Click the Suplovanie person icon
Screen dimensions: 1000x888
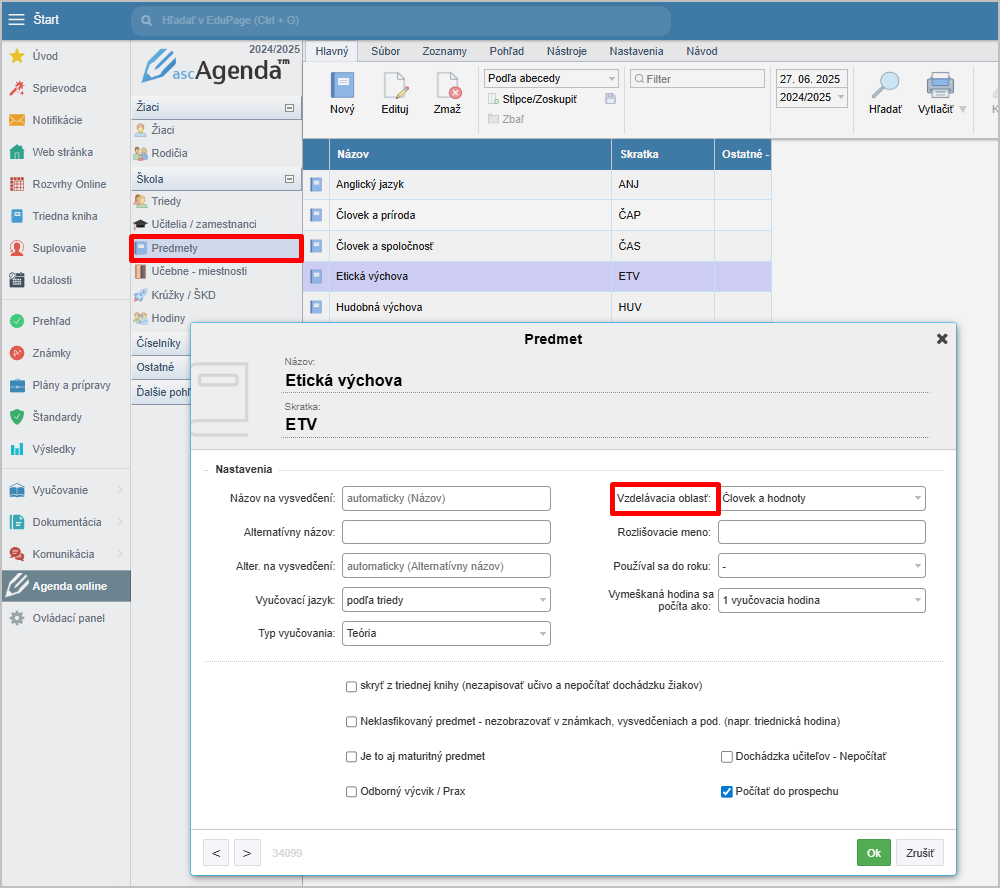[17, 248]
